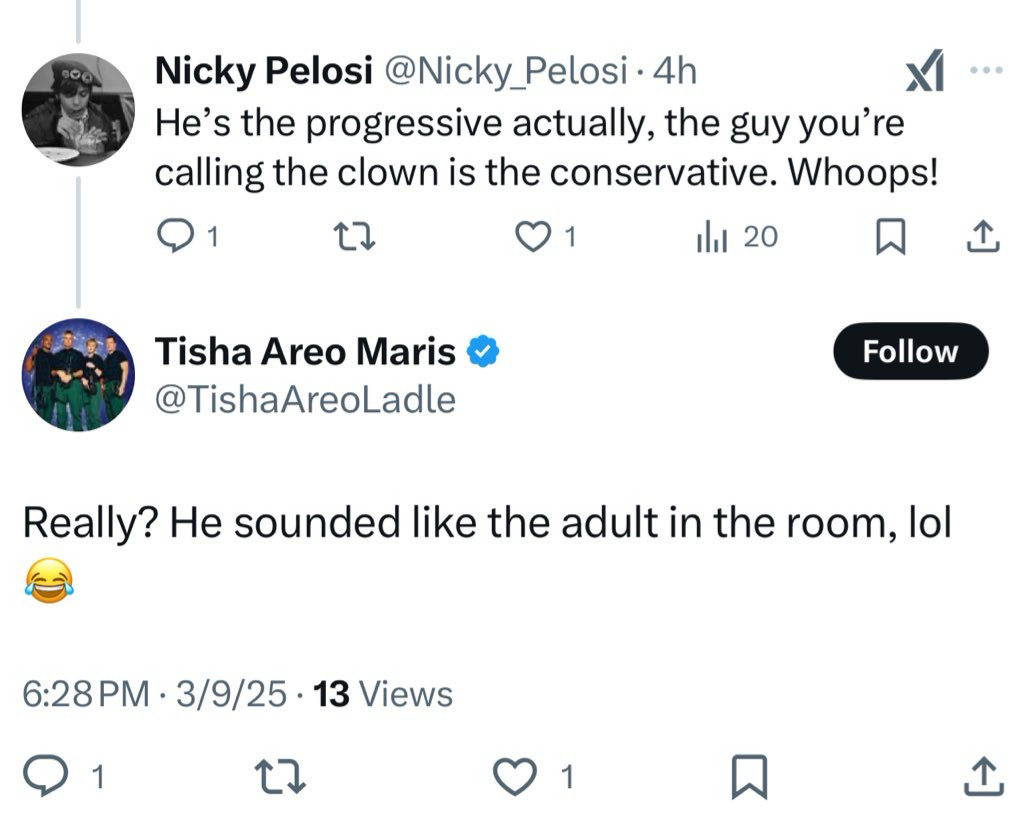
Task: Open the @Nicky_Pelosi handle link
Action: pyautogui.click(x=505, y=71)
